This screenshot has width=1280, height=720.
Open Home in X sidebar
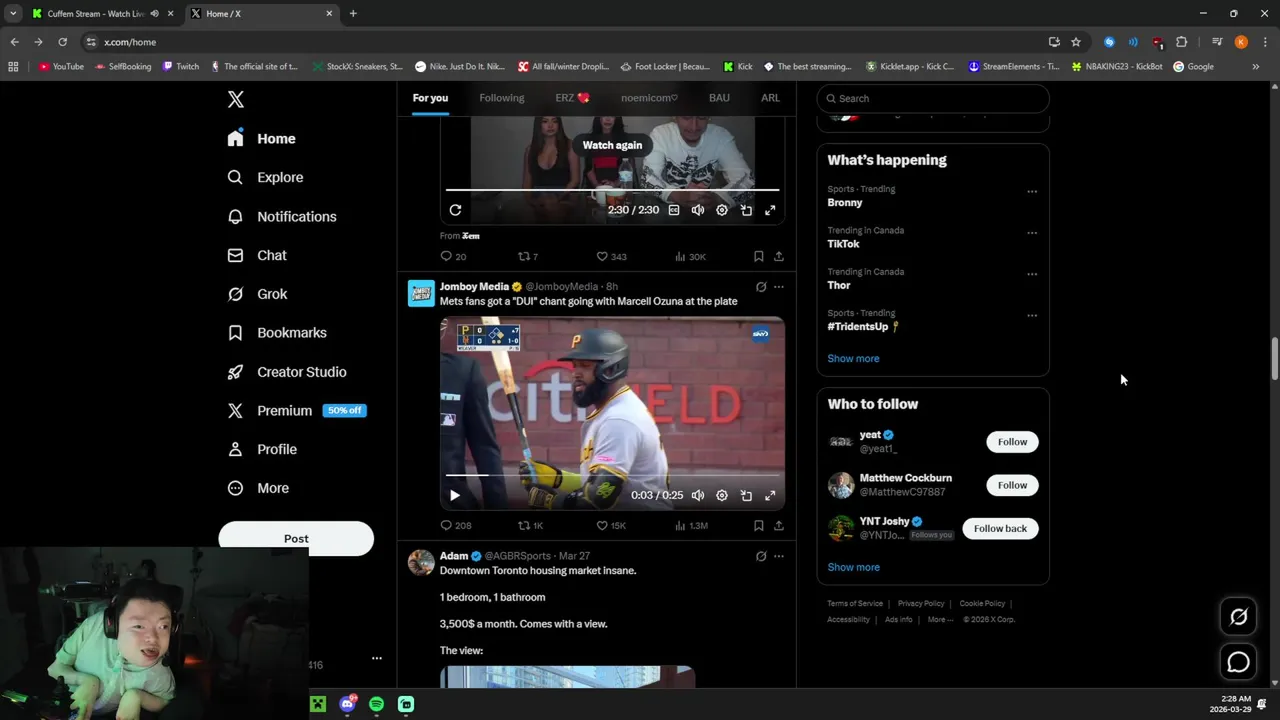[261, 139]
